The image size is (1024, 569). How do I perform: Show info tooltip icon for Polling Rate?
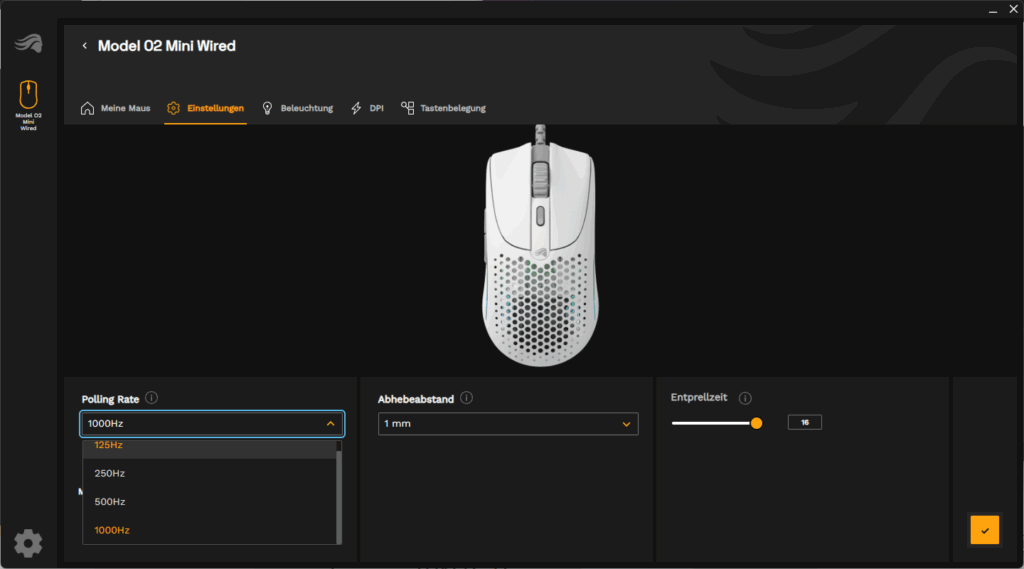pyautogui.click(x=151, y=398)
